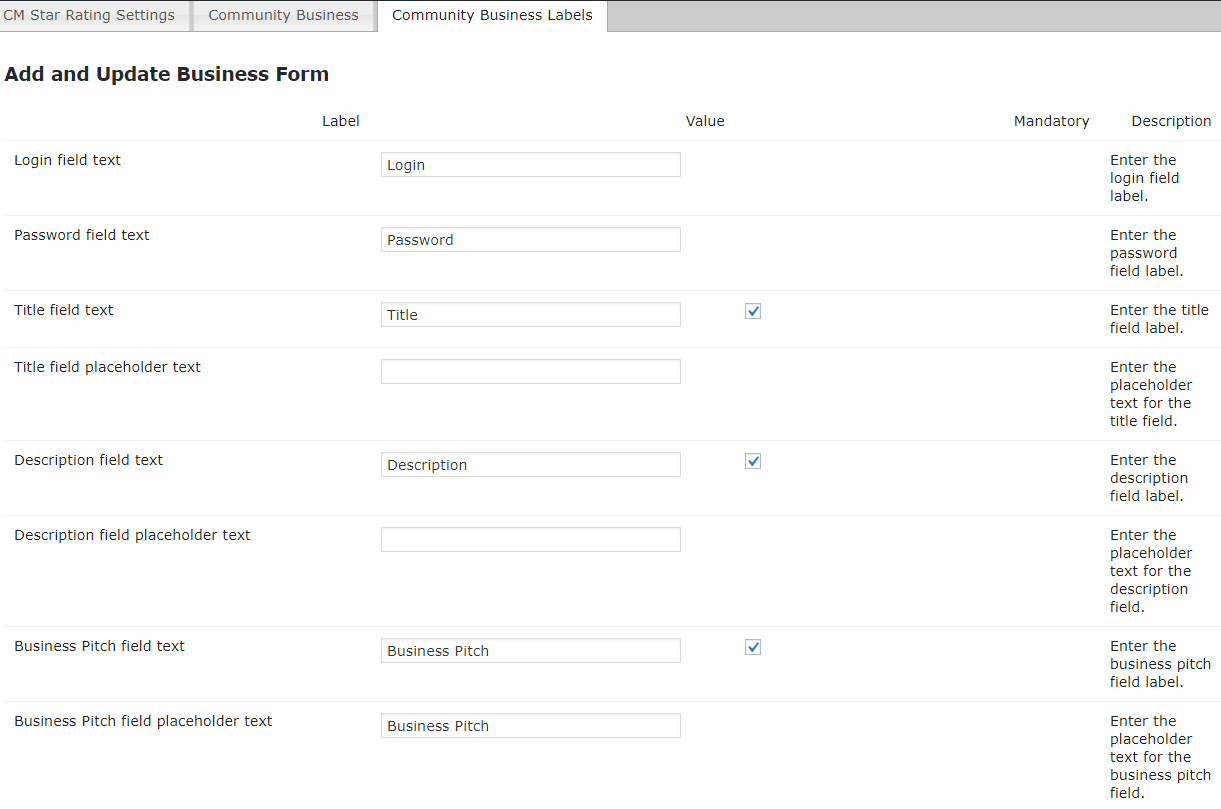The height and width of the screenshot is (809, 1221).
Task: Click the Mandatory column header
Action: [1051, 121]
